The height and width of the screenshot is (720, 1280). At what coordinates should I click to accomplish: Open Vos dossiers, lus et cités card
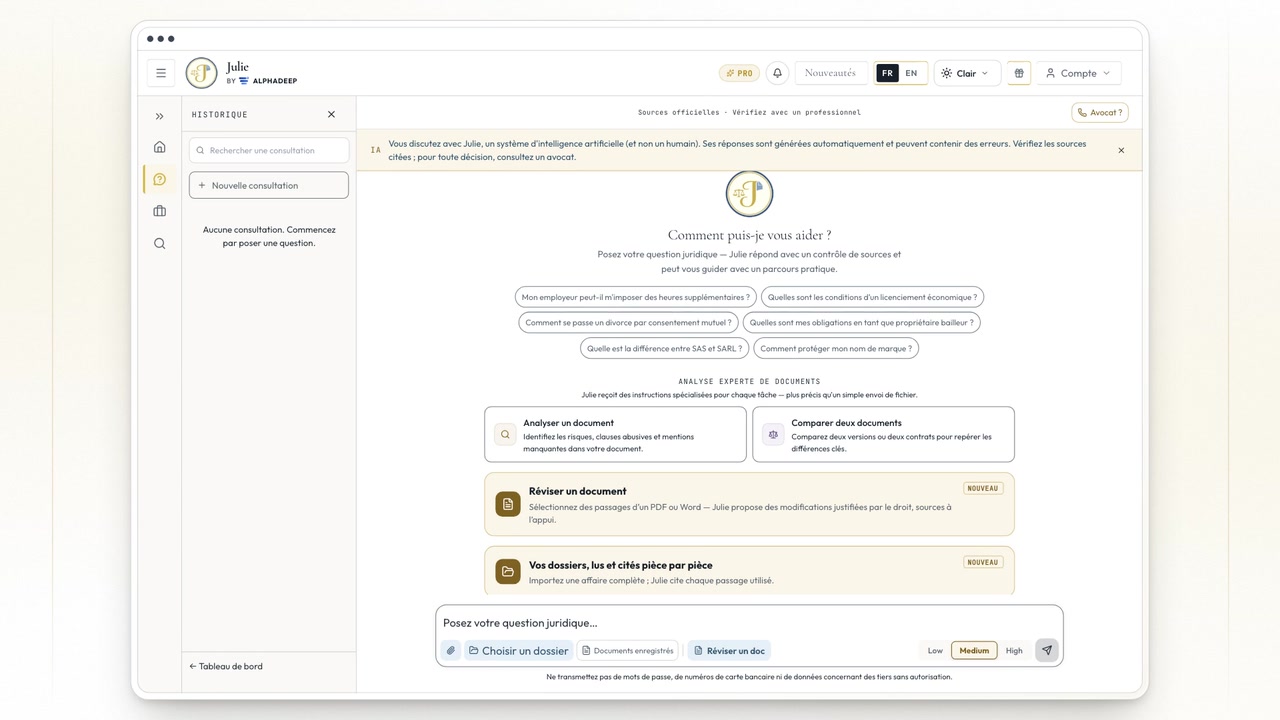pyautogui.click(x=749, y=571)
